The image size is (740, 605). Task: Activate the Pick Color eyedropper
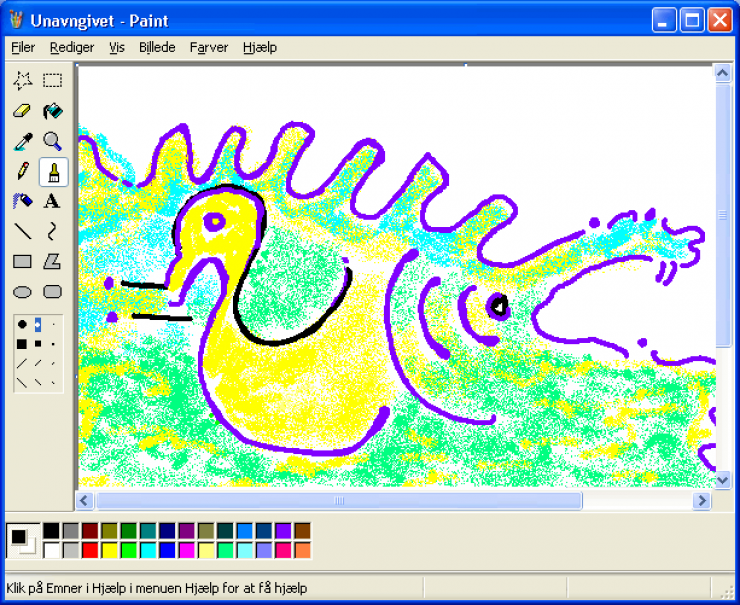22,141
